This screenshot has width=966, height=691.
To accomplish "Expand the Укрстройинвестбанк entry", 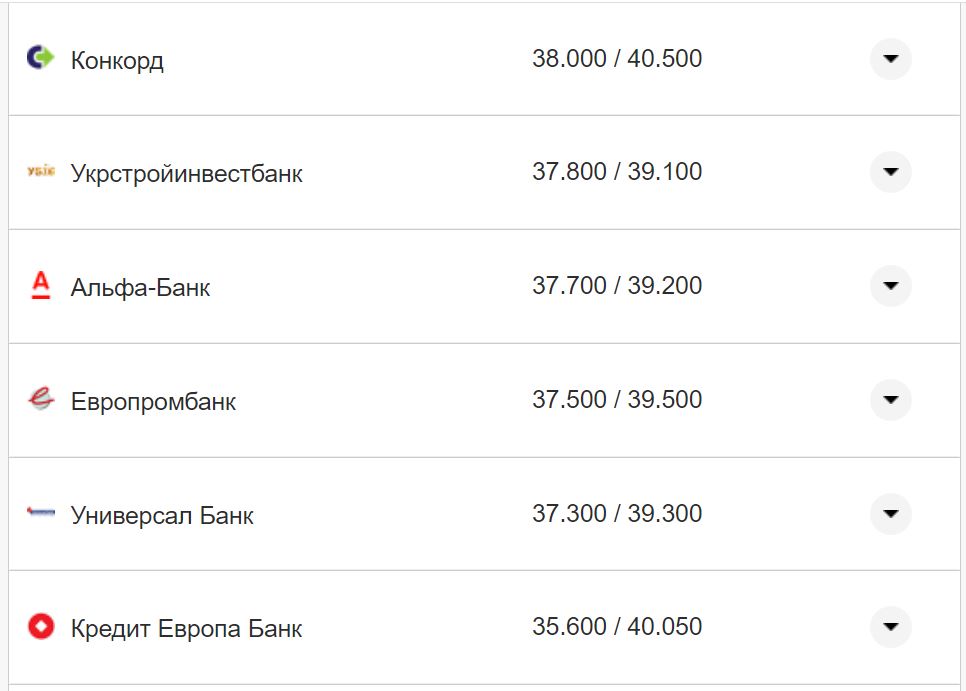I will tap(889, 172).
